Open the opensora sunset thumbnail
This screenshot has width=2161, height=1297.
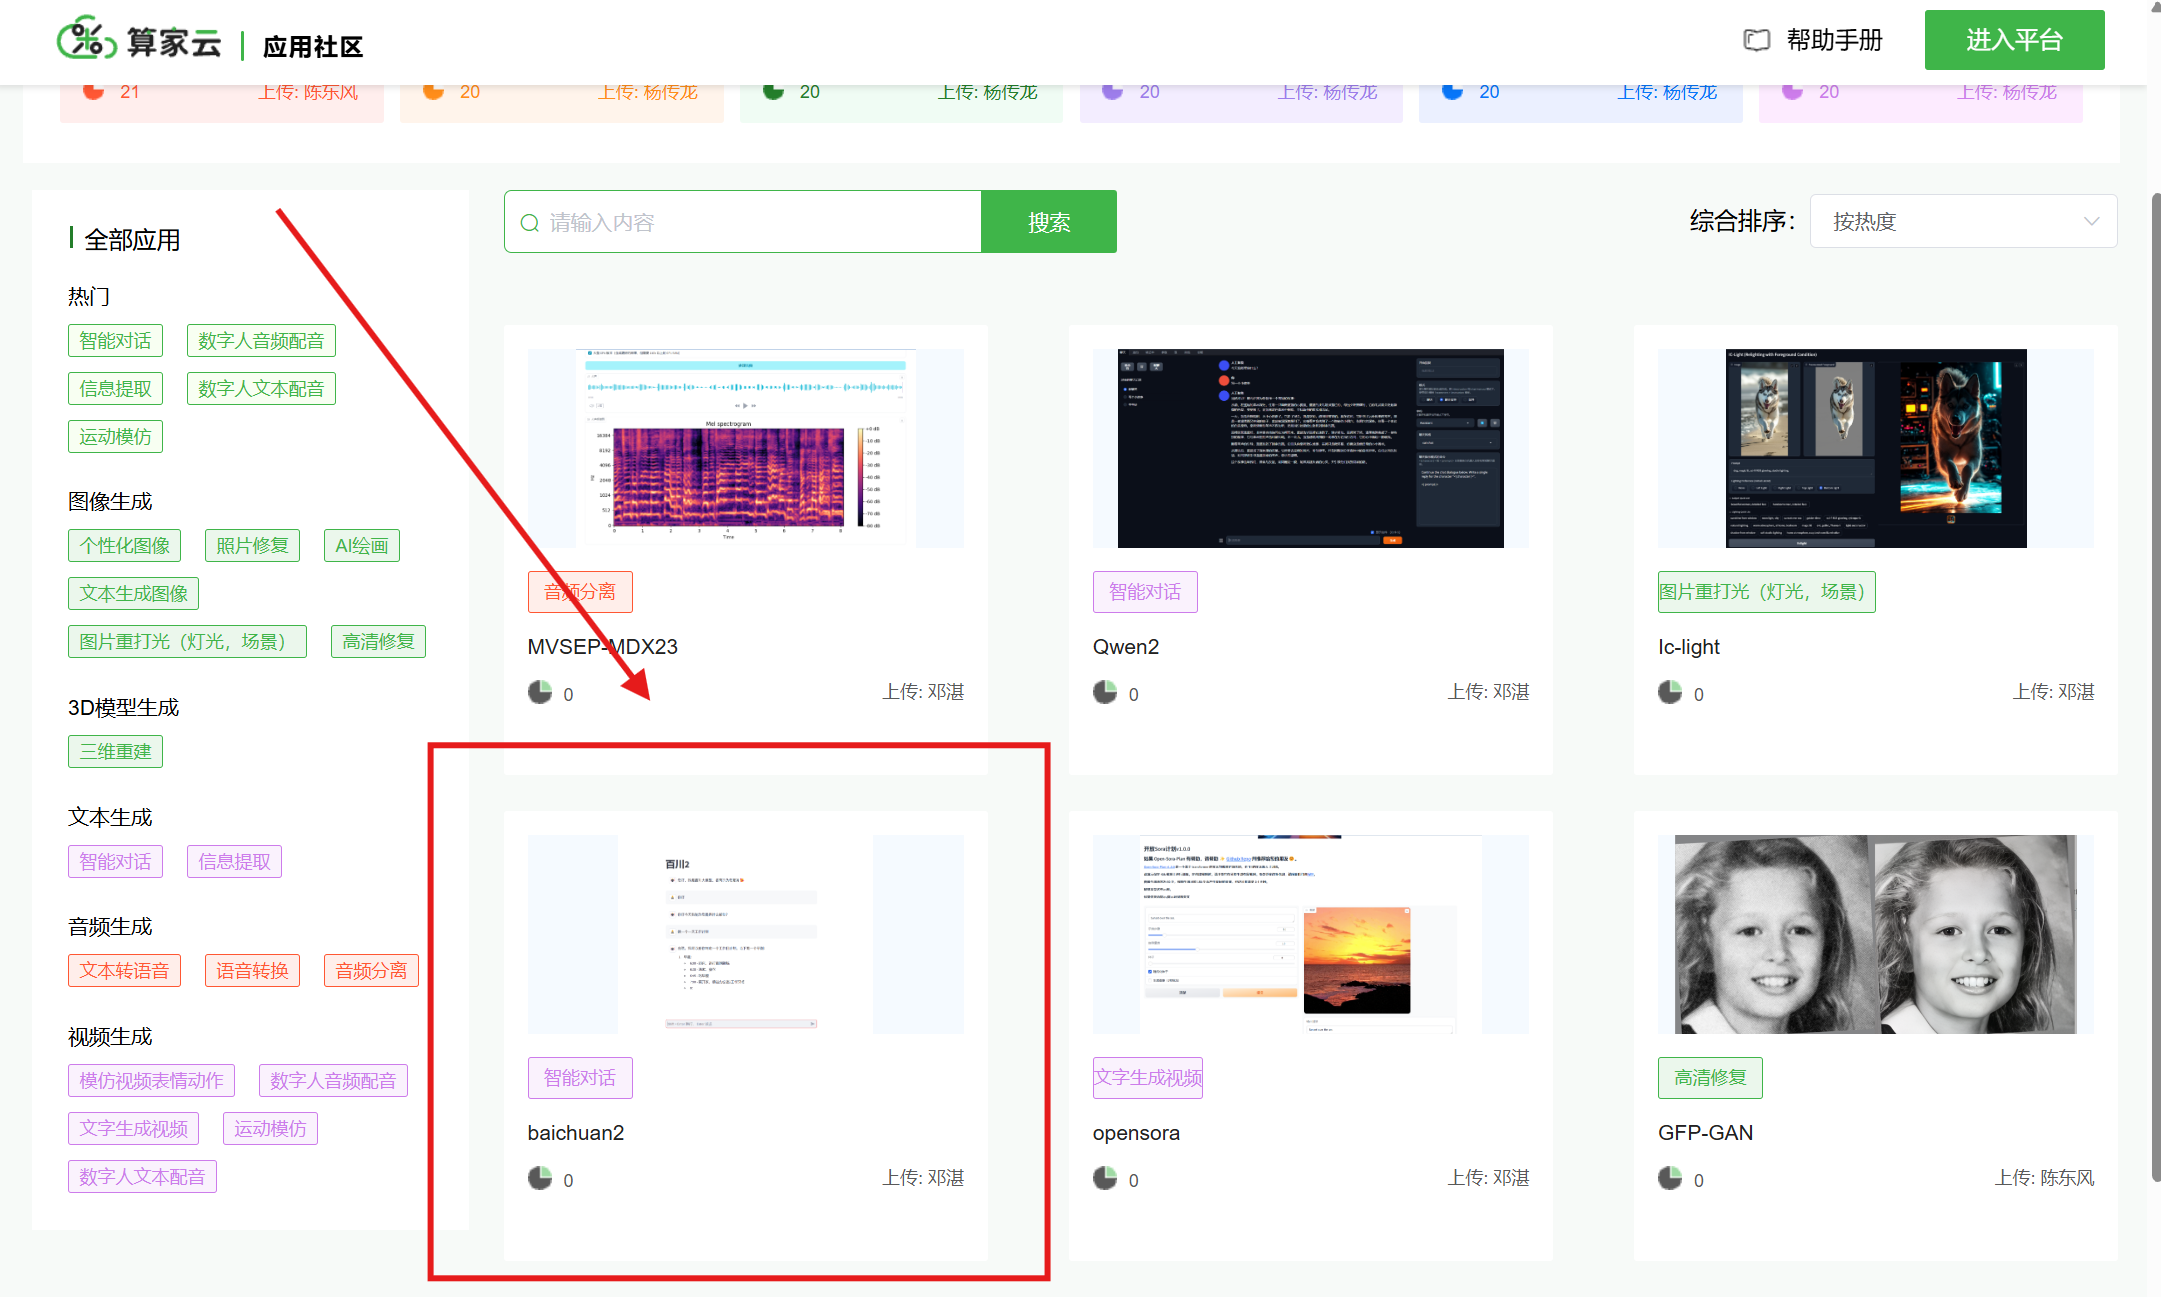1311,934
